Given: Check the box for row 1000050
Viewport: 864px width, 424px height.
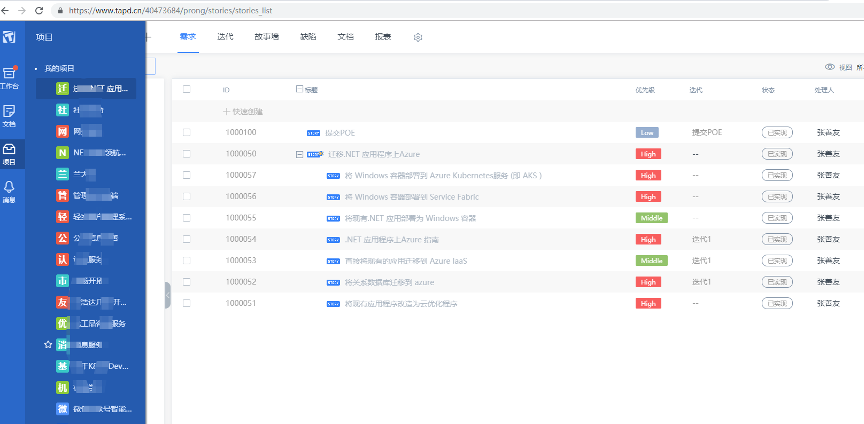Looking at the screenshot, I should click(x=186, y=154).
